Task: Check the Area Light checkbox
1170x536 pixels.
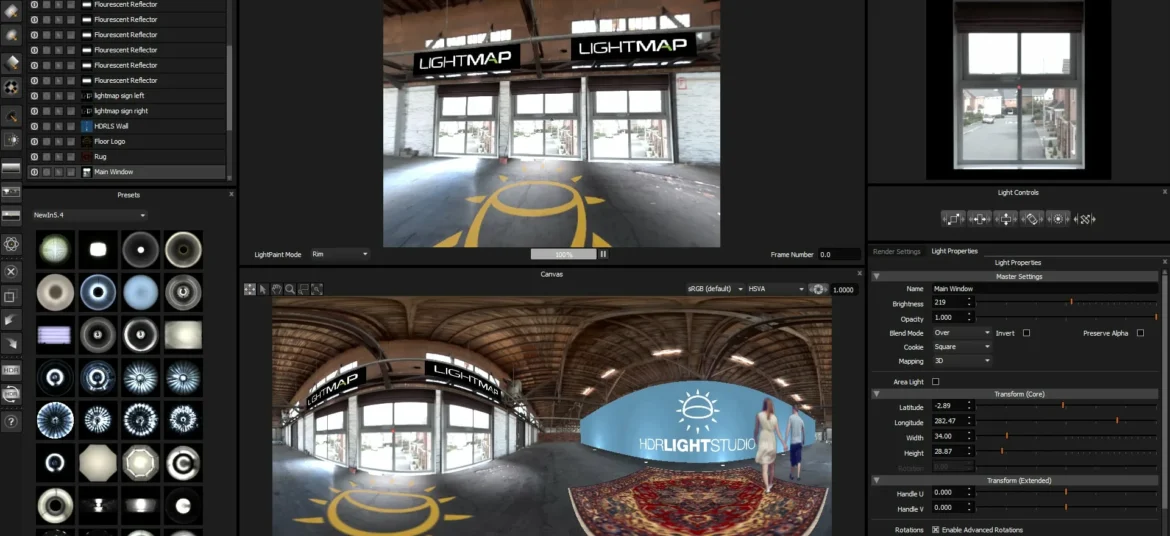Action: (x=936, y=382)
